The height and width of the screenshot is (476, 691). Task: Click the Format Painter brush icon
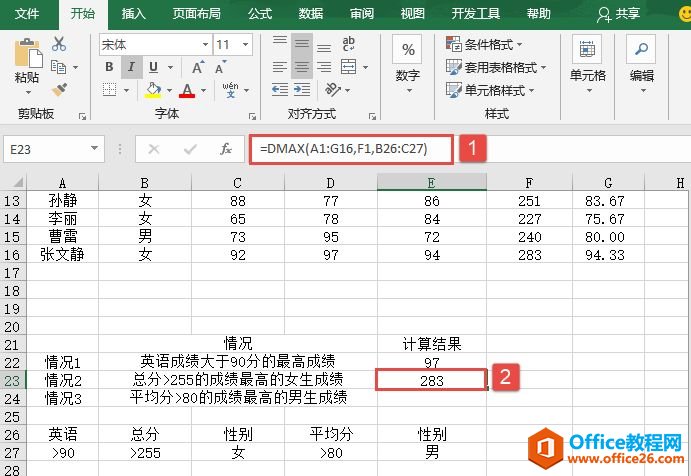click(59, 90)
